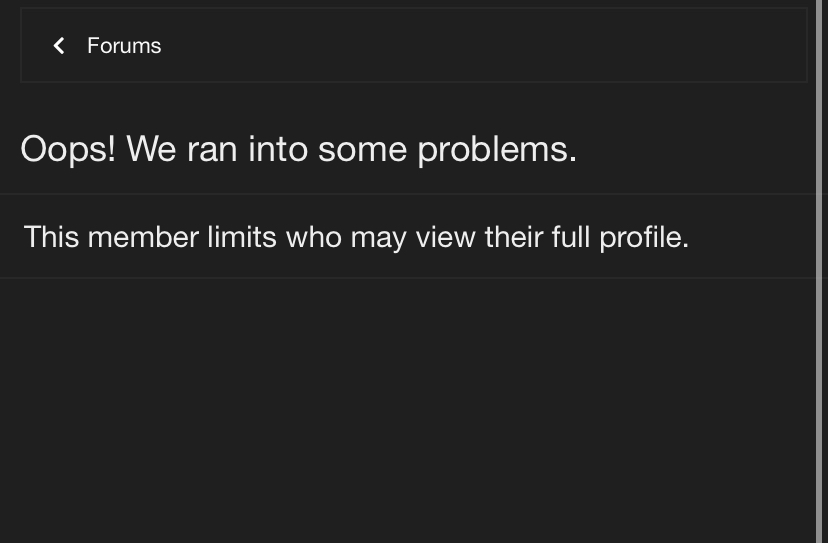Click the word 'into' in the heading
Screen dimensions: 828x543
click(x=278, y=150)
